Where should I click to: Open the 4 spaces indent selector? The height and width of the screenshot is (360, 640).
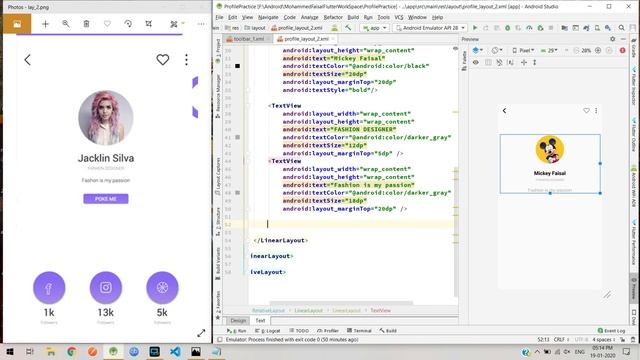[x=604, y=340]
